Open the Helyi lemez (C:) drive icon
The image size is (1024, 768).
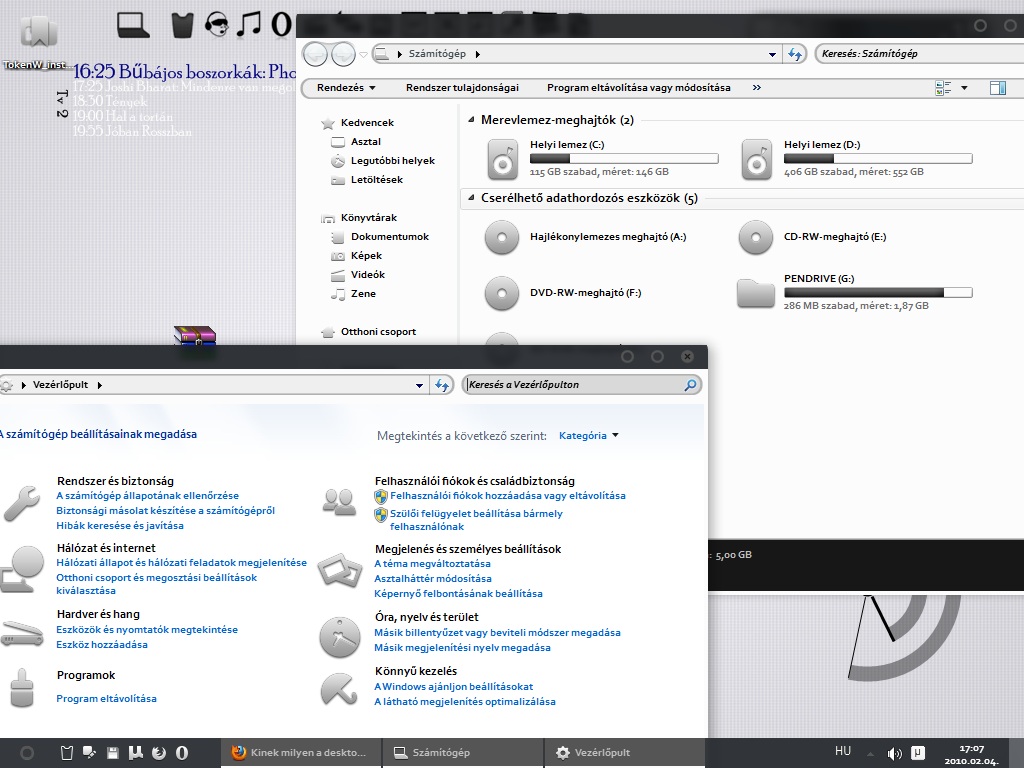[503, 159]
